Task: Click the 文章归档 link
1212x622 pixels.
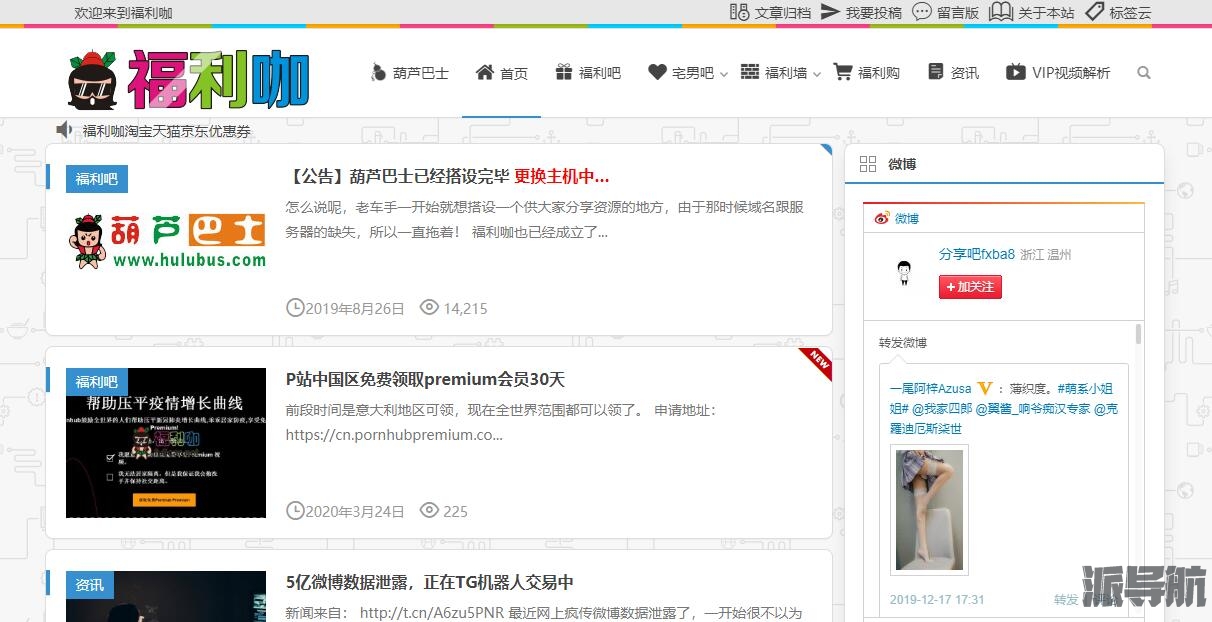Action: [783, 13]
